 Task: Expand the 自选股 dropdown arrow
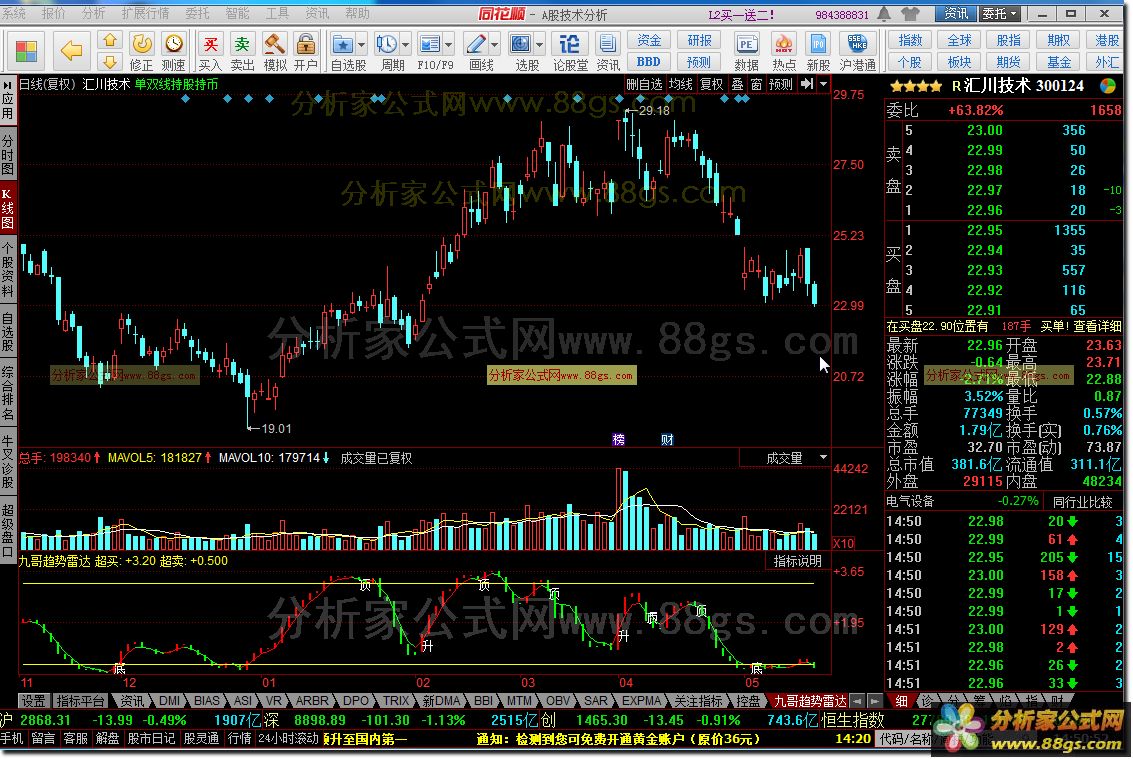tap(361, 45)
